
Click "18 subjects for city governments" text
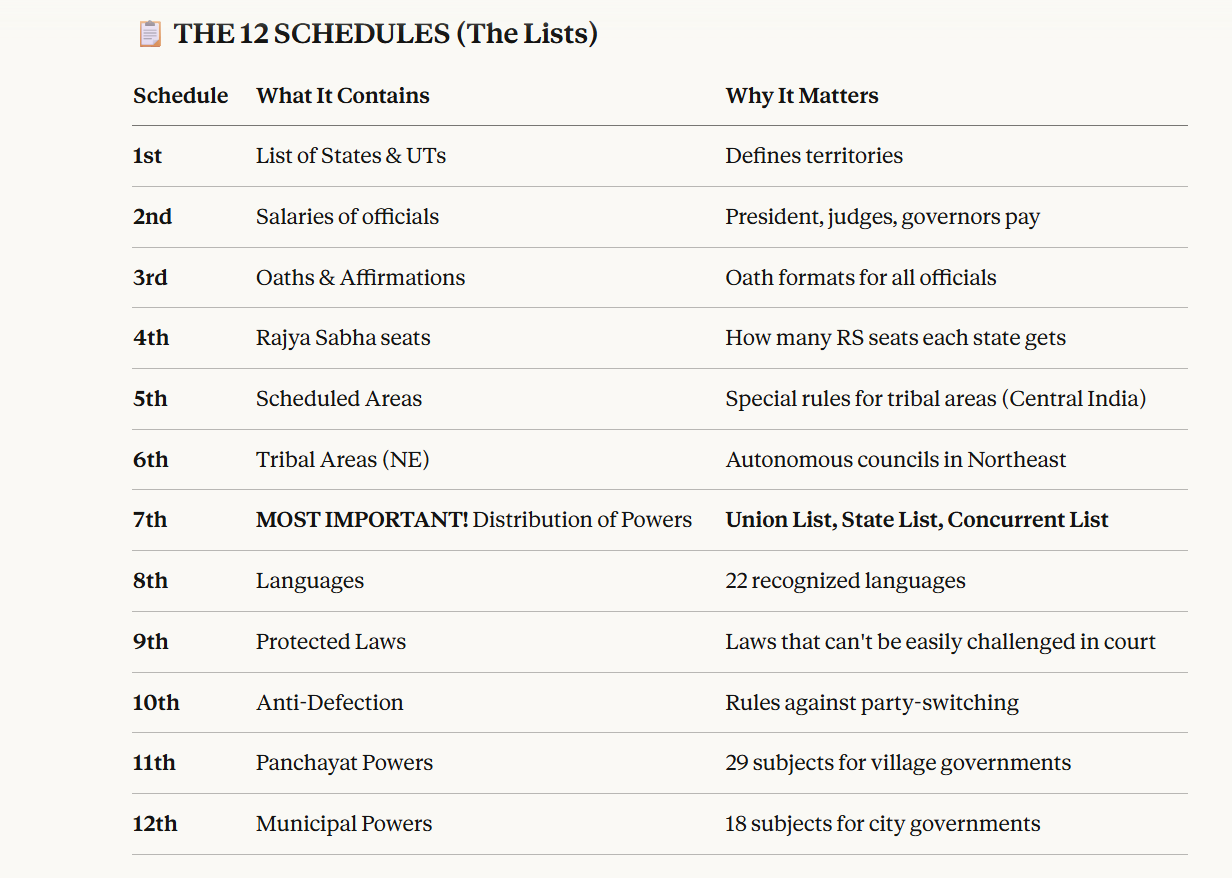tap(882, 824)
